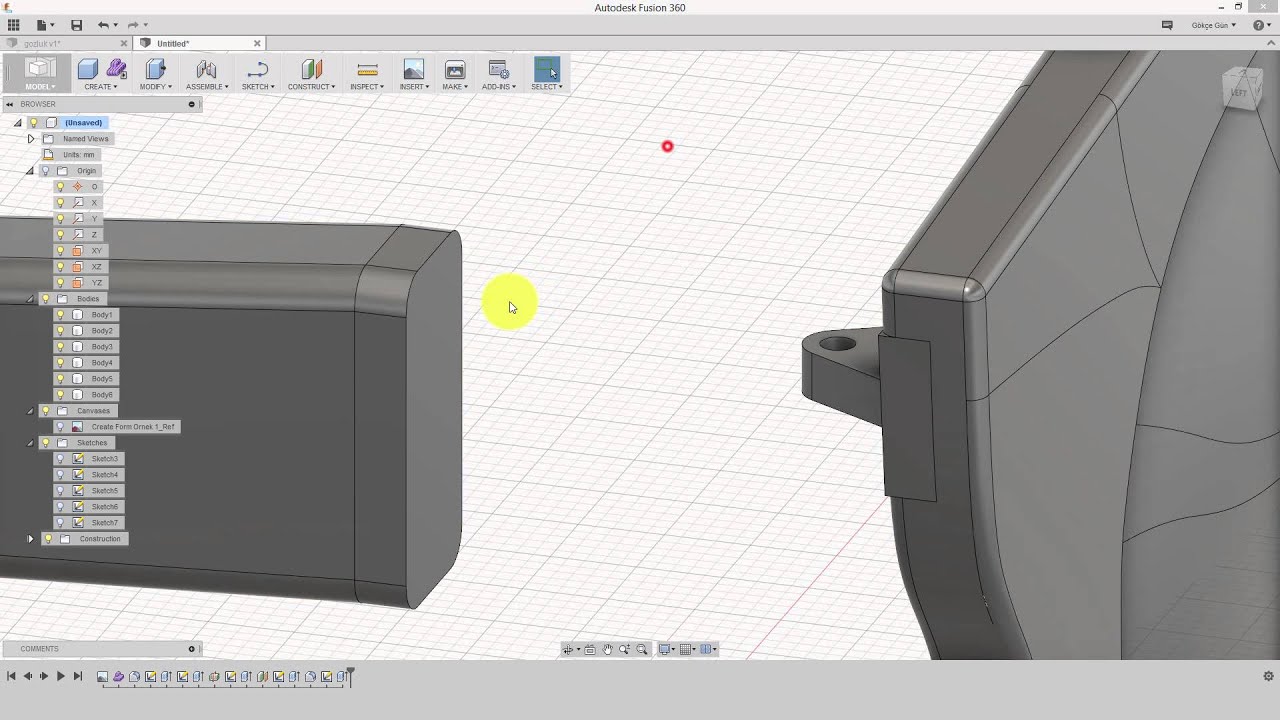
Task: Open the MODIFY menu
Action: 155,87
